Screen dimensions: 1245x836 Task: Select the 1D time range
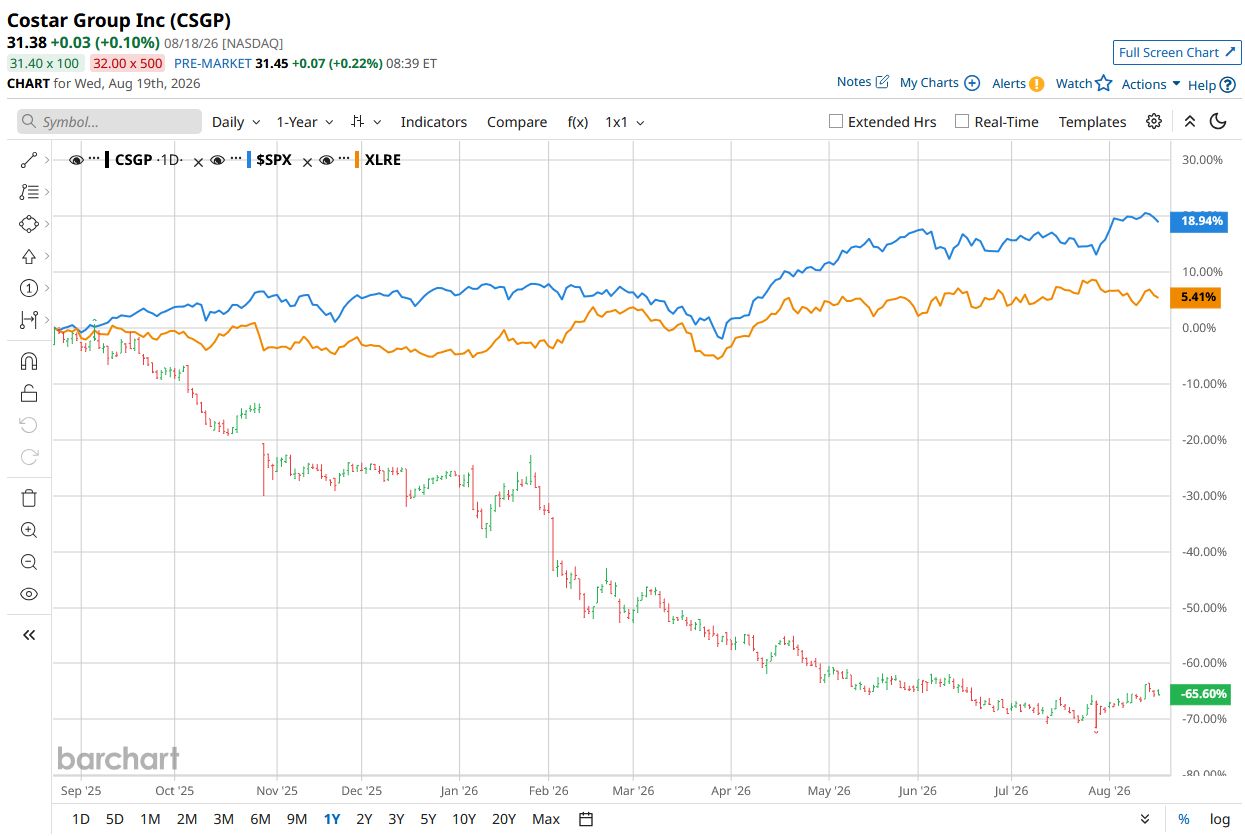[81, 819]
